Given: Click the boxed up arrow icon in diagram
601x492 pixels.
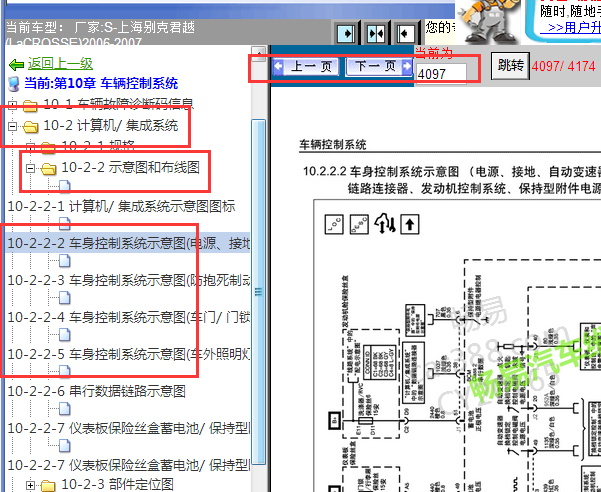Looking at the screenshot, I should (x=410, y=224).
